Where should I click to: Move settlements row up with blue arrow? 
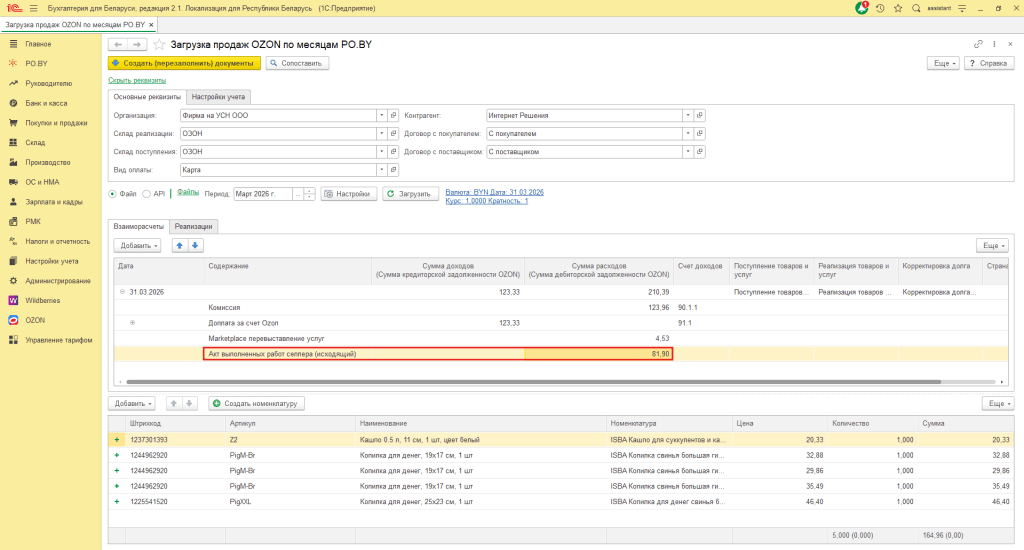[180, 246]
